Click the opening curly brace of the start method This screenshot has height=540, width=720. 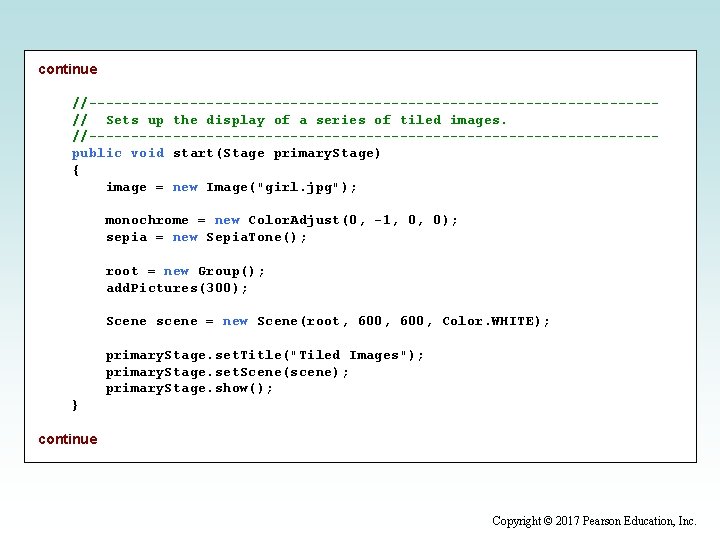click(76, 170)
